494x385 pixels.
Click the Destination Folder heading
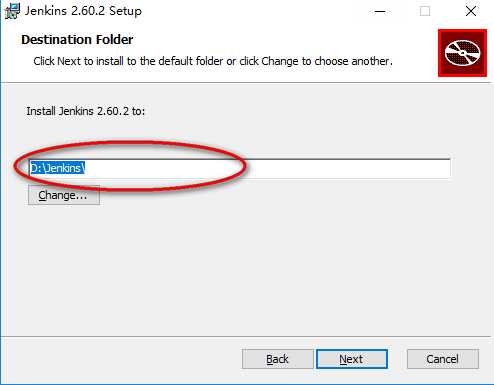[77, 40]
